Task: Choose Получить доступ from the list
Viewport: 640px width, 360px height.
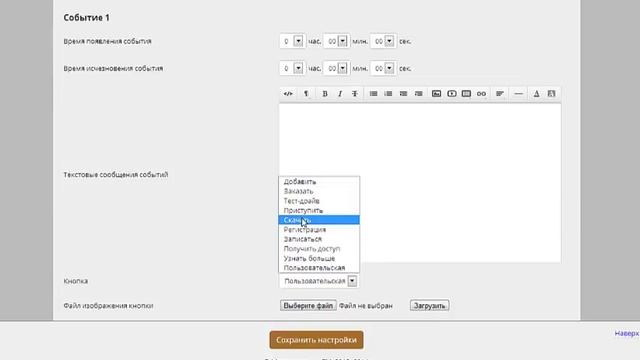Action: click(319, 249)
